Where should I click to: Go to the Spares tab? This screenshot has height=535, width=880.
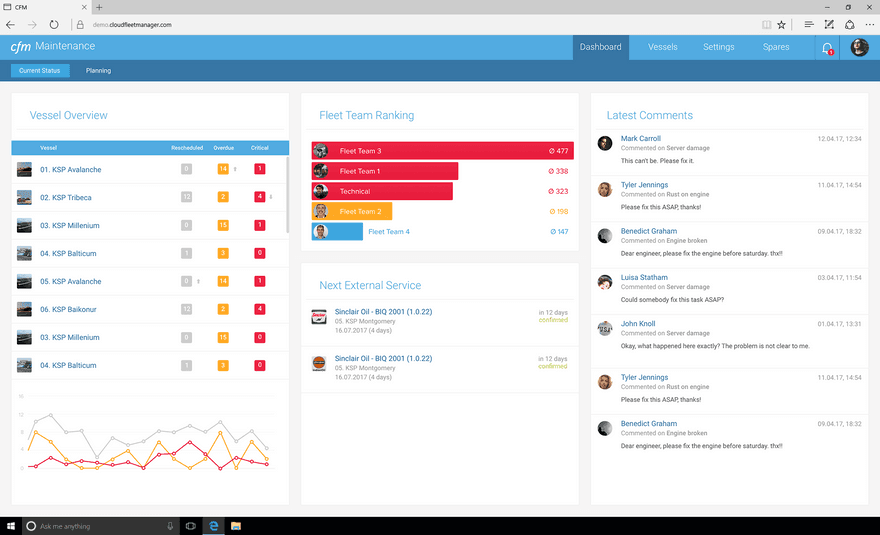pyautogui.click(x=776, y=47)
